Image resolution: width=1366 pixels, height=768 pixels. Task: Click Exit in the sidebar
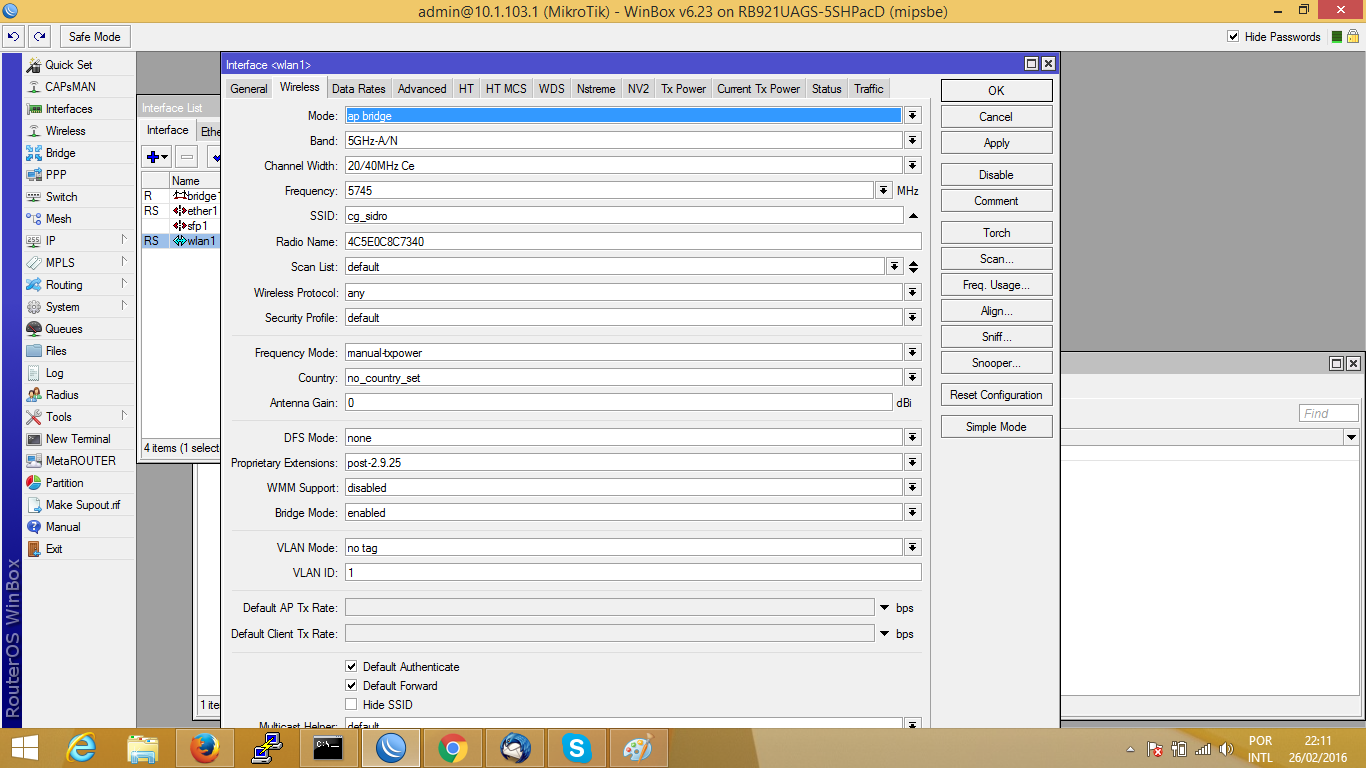[54, 549]
